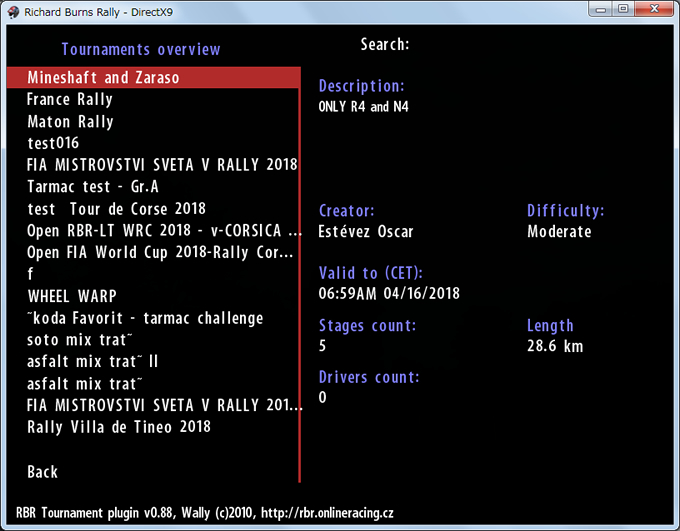This screenshot has width=680, height=531.
Task: Pick the Tarmac test - Gr.A tournament
Action: point(93,187)
